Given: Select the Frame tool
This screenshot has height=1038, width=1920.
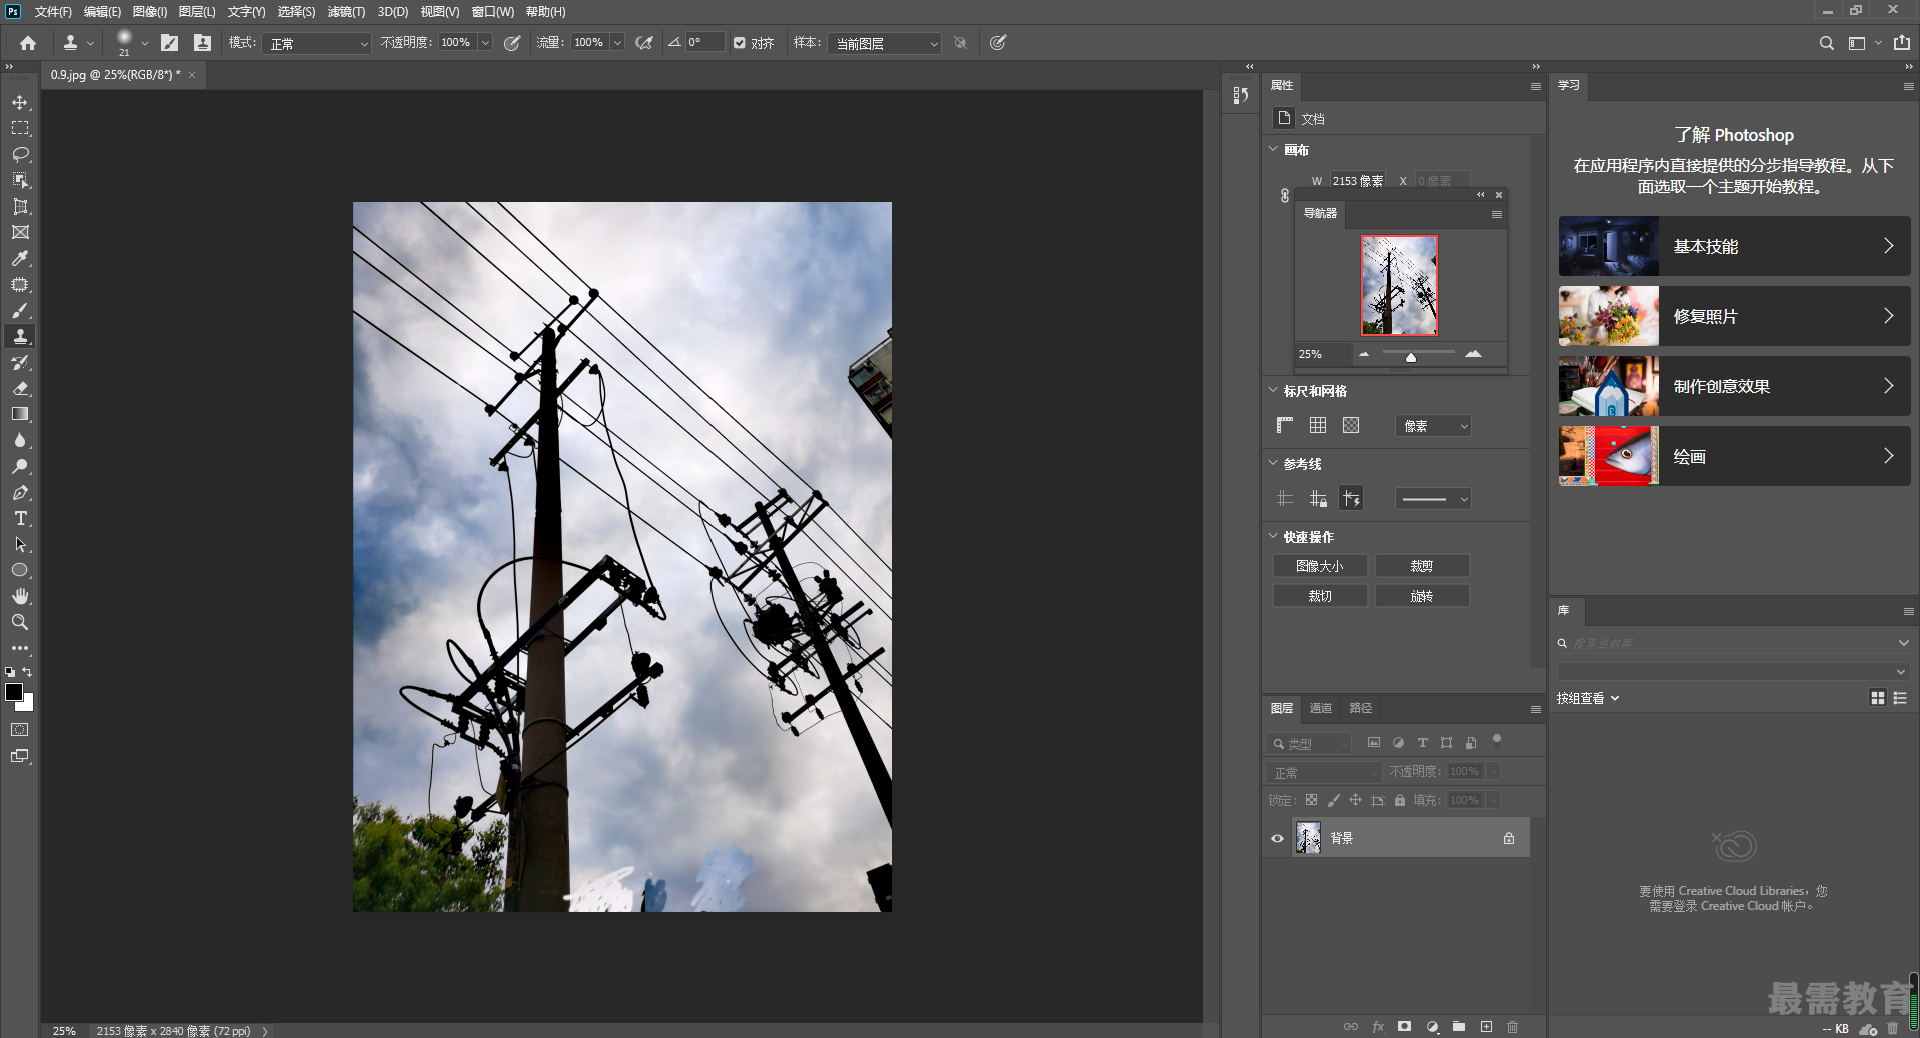Looking at the screenshot, I should 20,232.
